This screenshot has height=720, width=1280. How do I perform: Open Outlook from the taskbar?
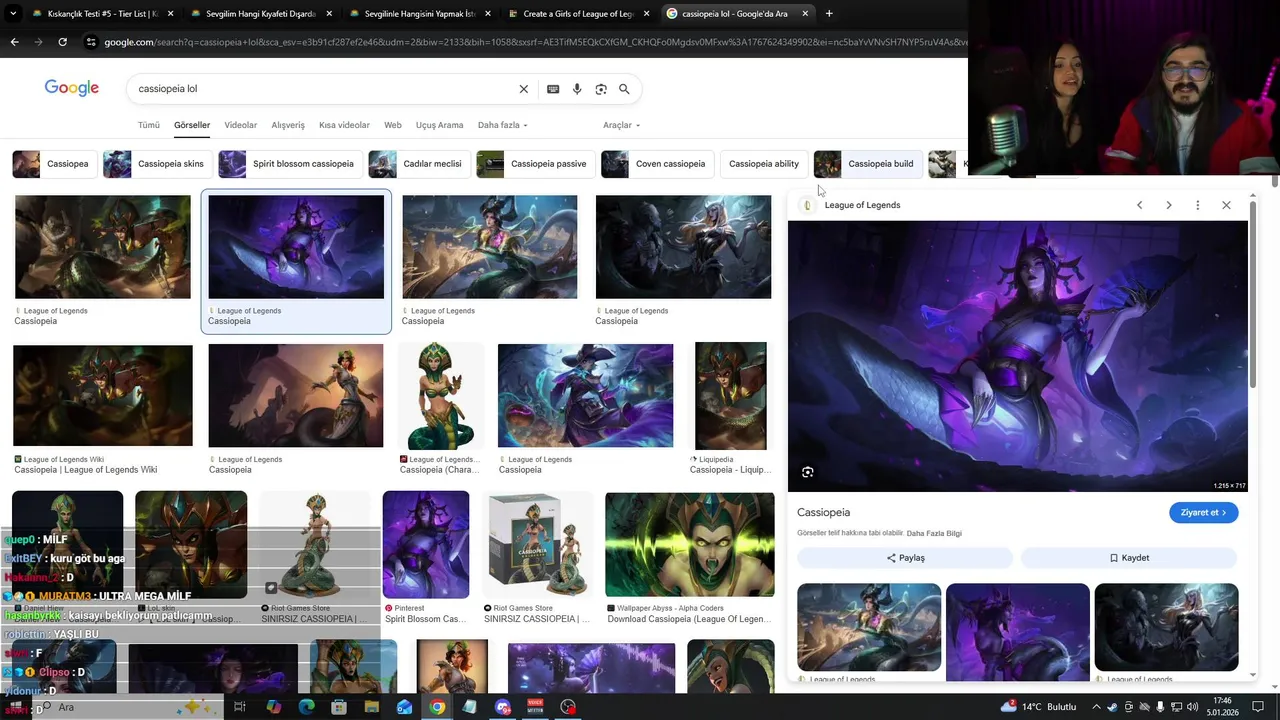pos(404,707)
